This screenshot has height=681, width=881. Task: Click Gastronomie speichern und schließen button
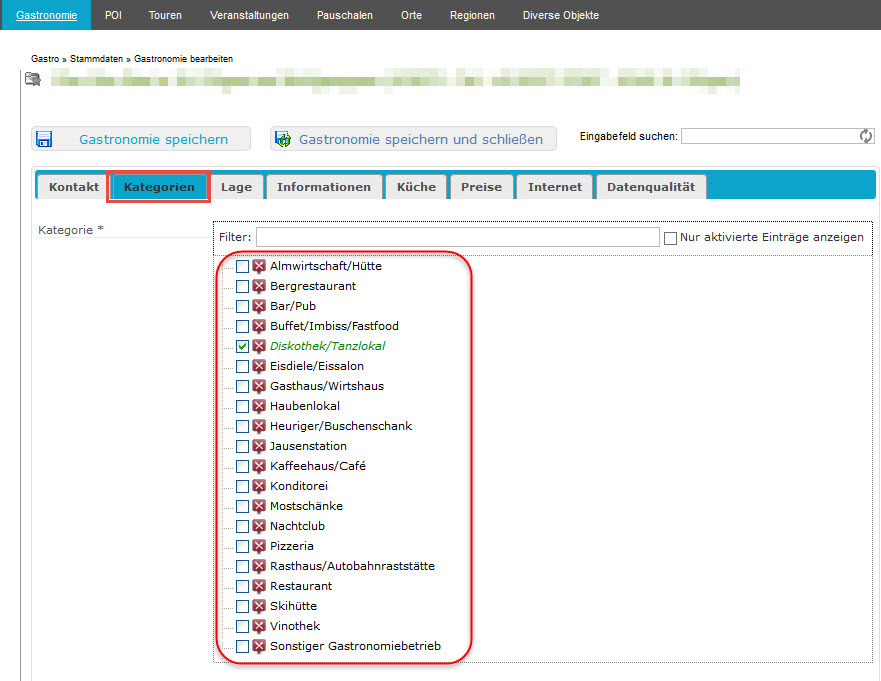(x=414, y=139)
